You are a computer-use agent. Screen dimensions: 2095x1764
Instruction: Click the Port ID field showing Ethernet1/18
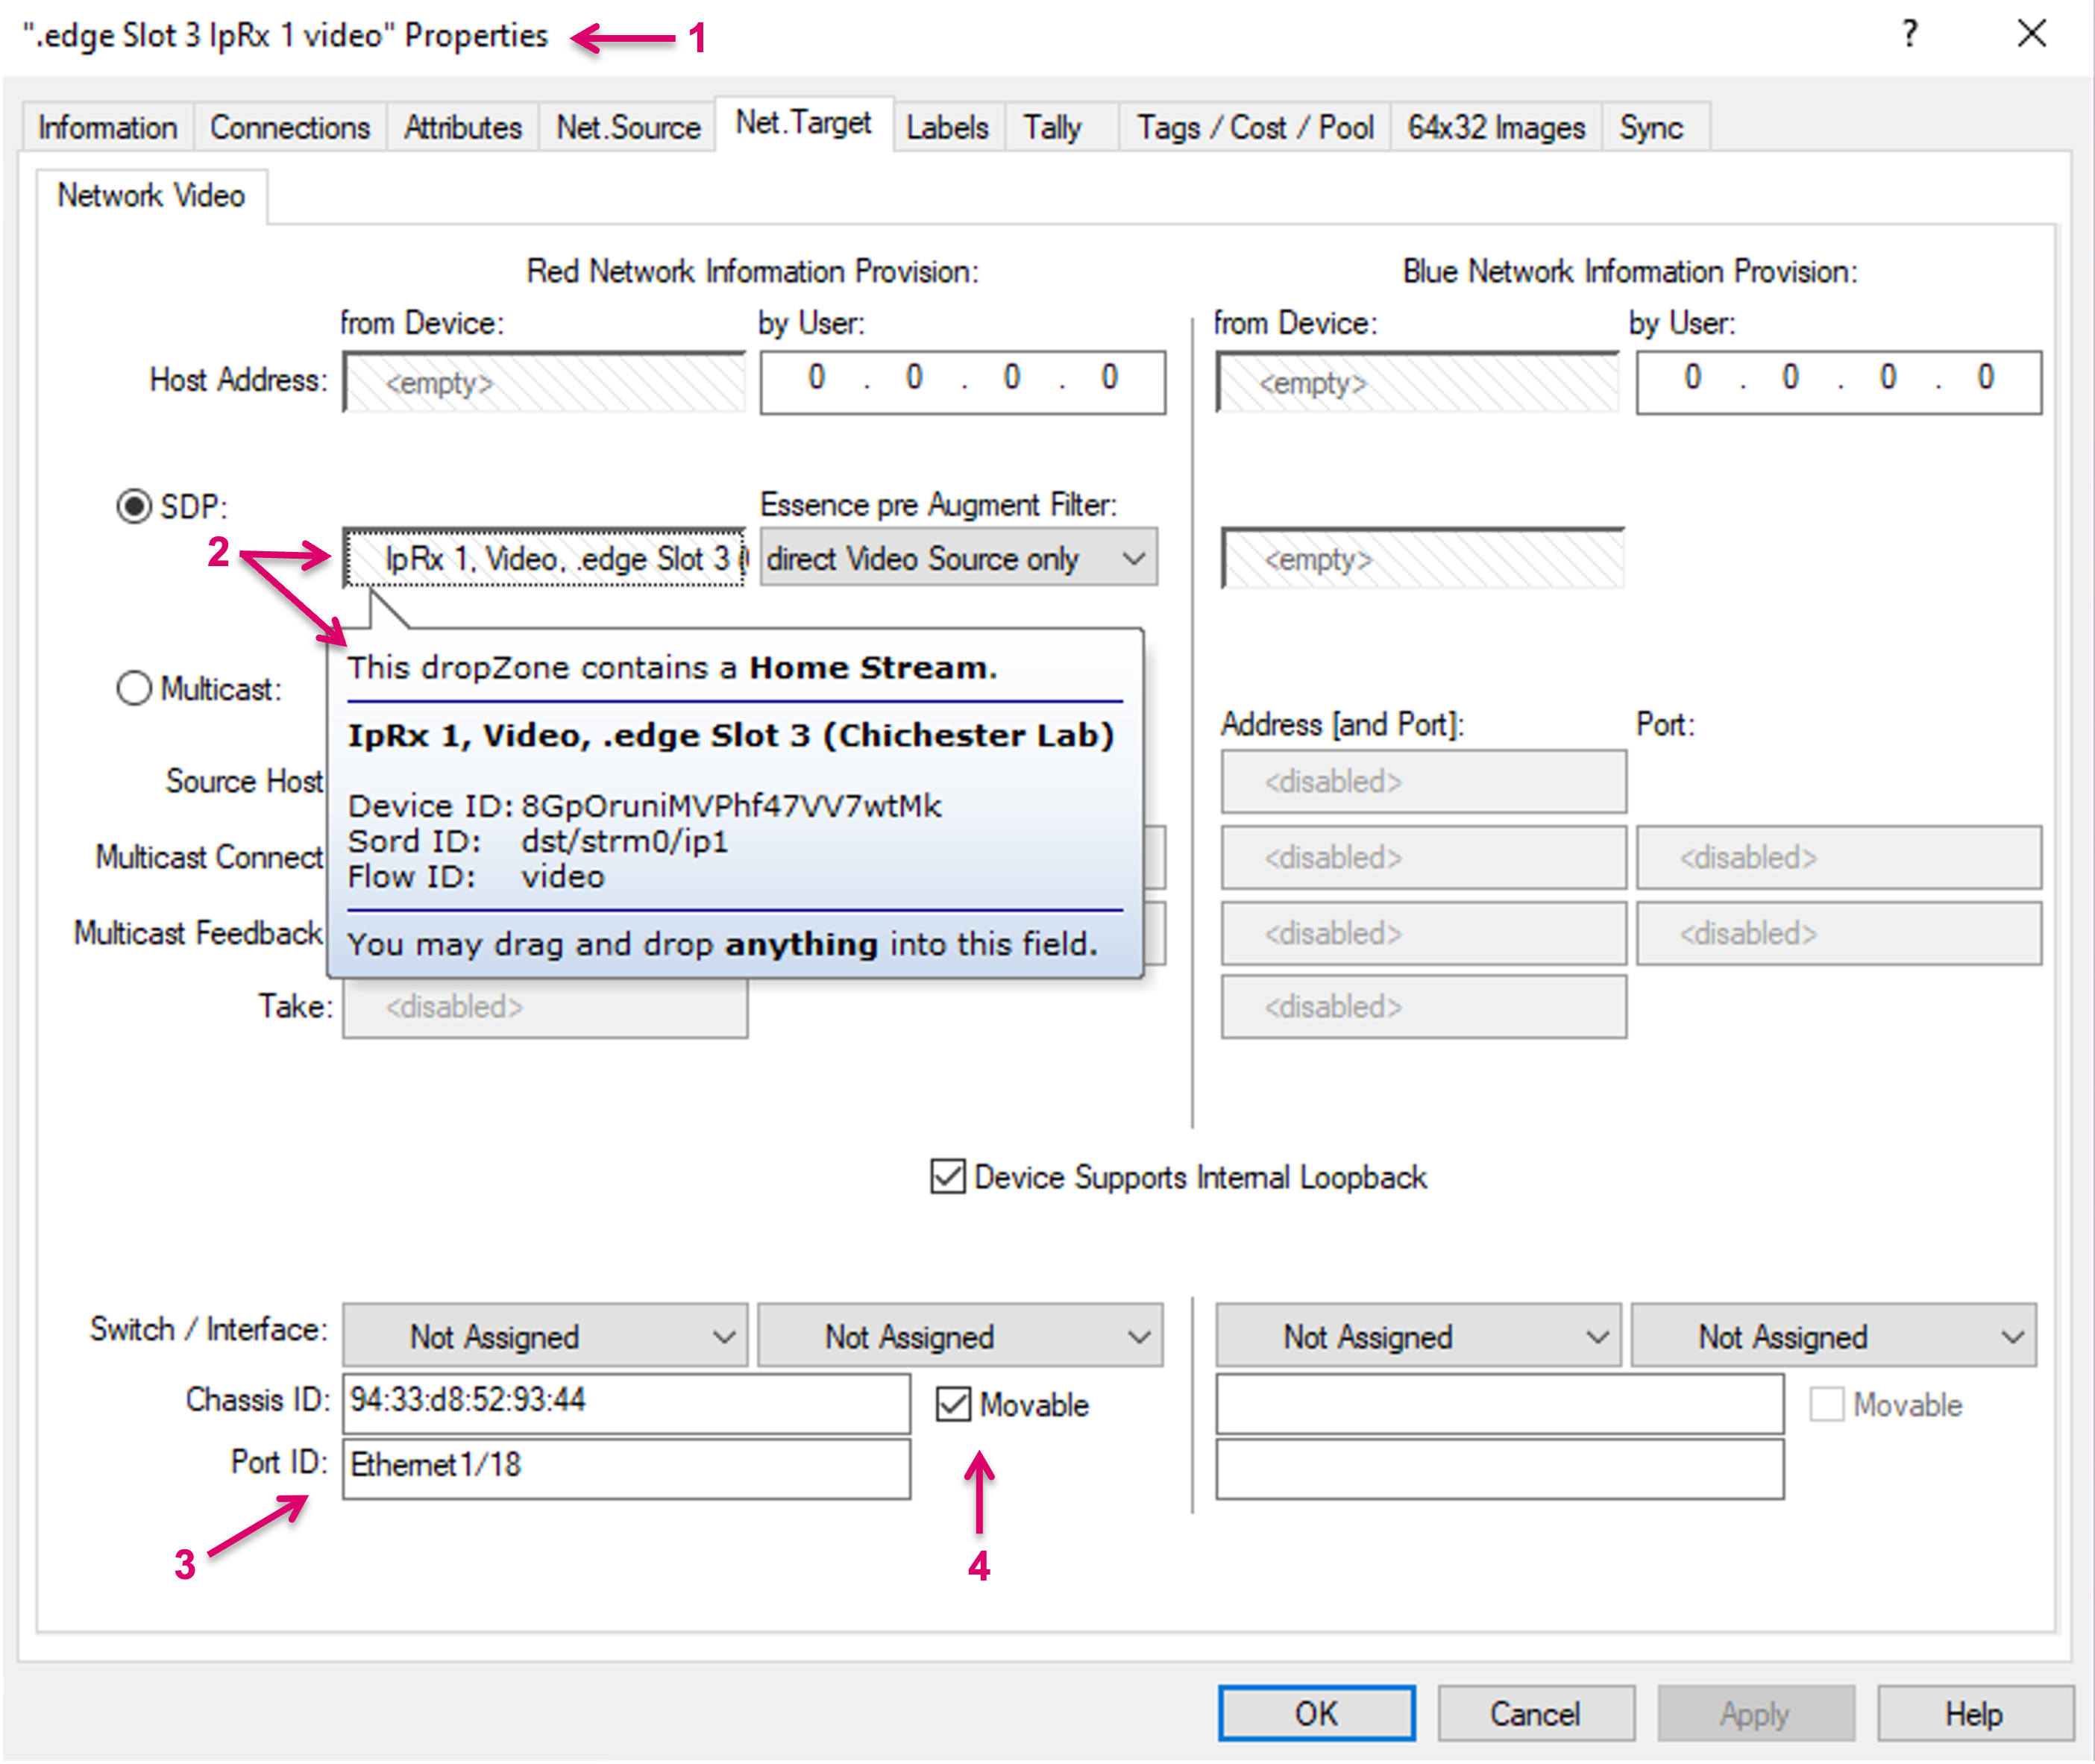point(625,1466)
